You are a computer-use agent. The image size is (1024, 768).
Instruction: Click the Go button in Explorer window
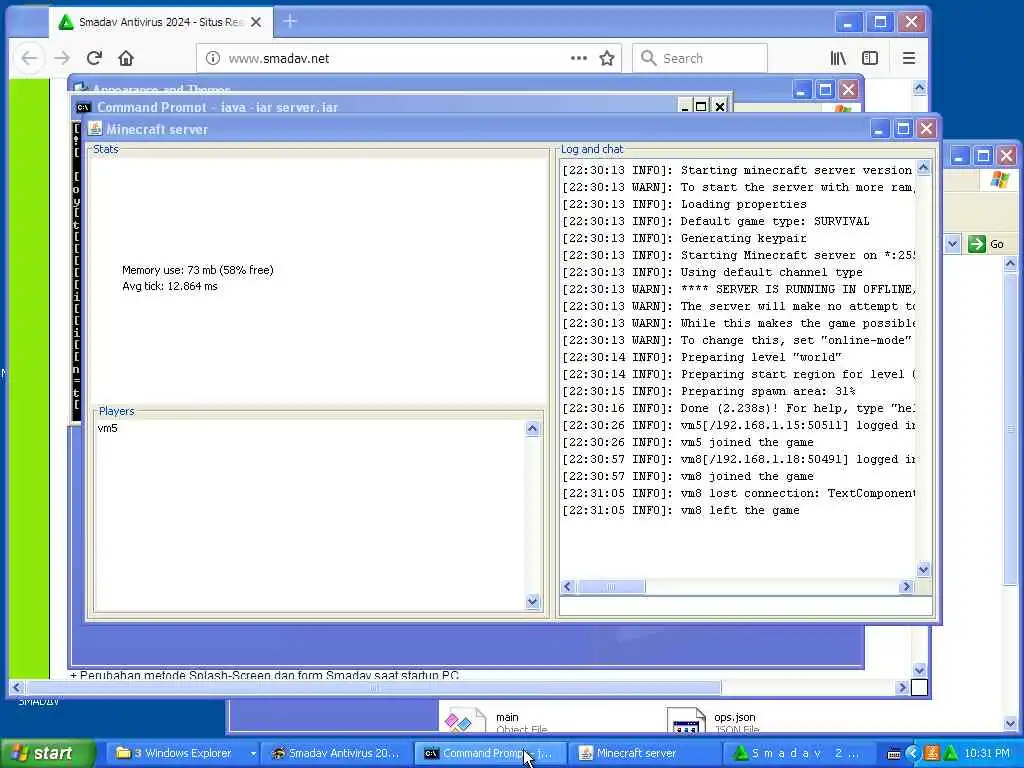pyautogui.click(x=986, y=244)
